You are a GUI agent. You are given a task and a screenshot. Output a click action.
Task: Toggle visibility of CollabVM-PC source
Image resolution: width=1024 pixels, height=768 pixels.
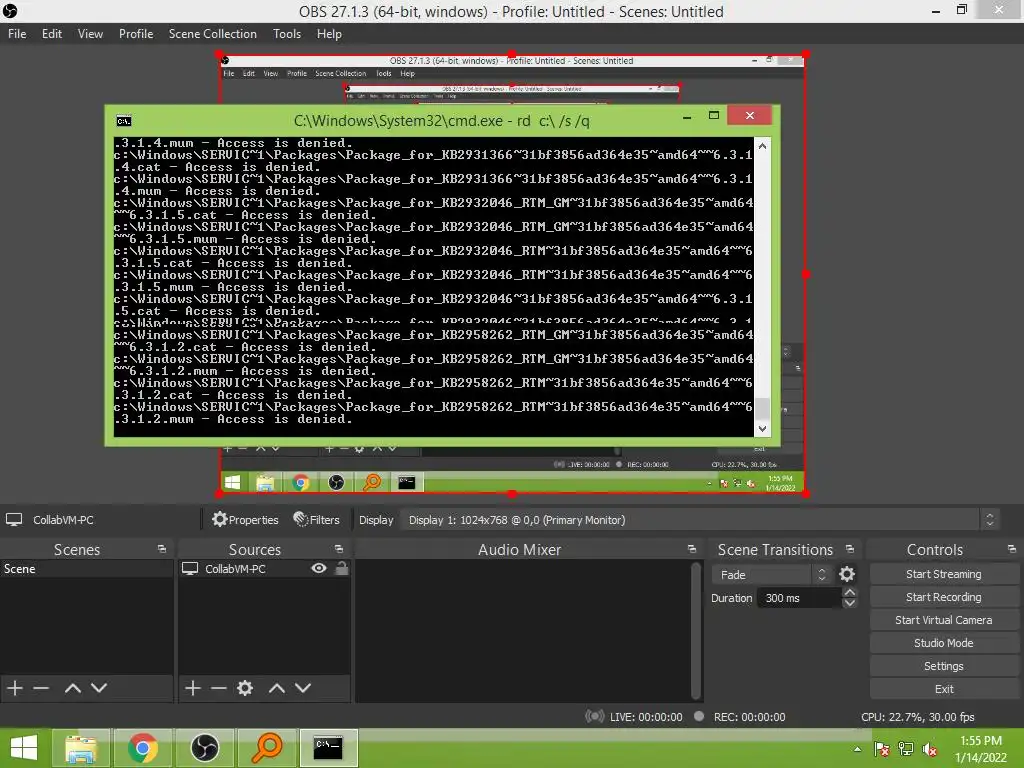(x=319, y=568)
